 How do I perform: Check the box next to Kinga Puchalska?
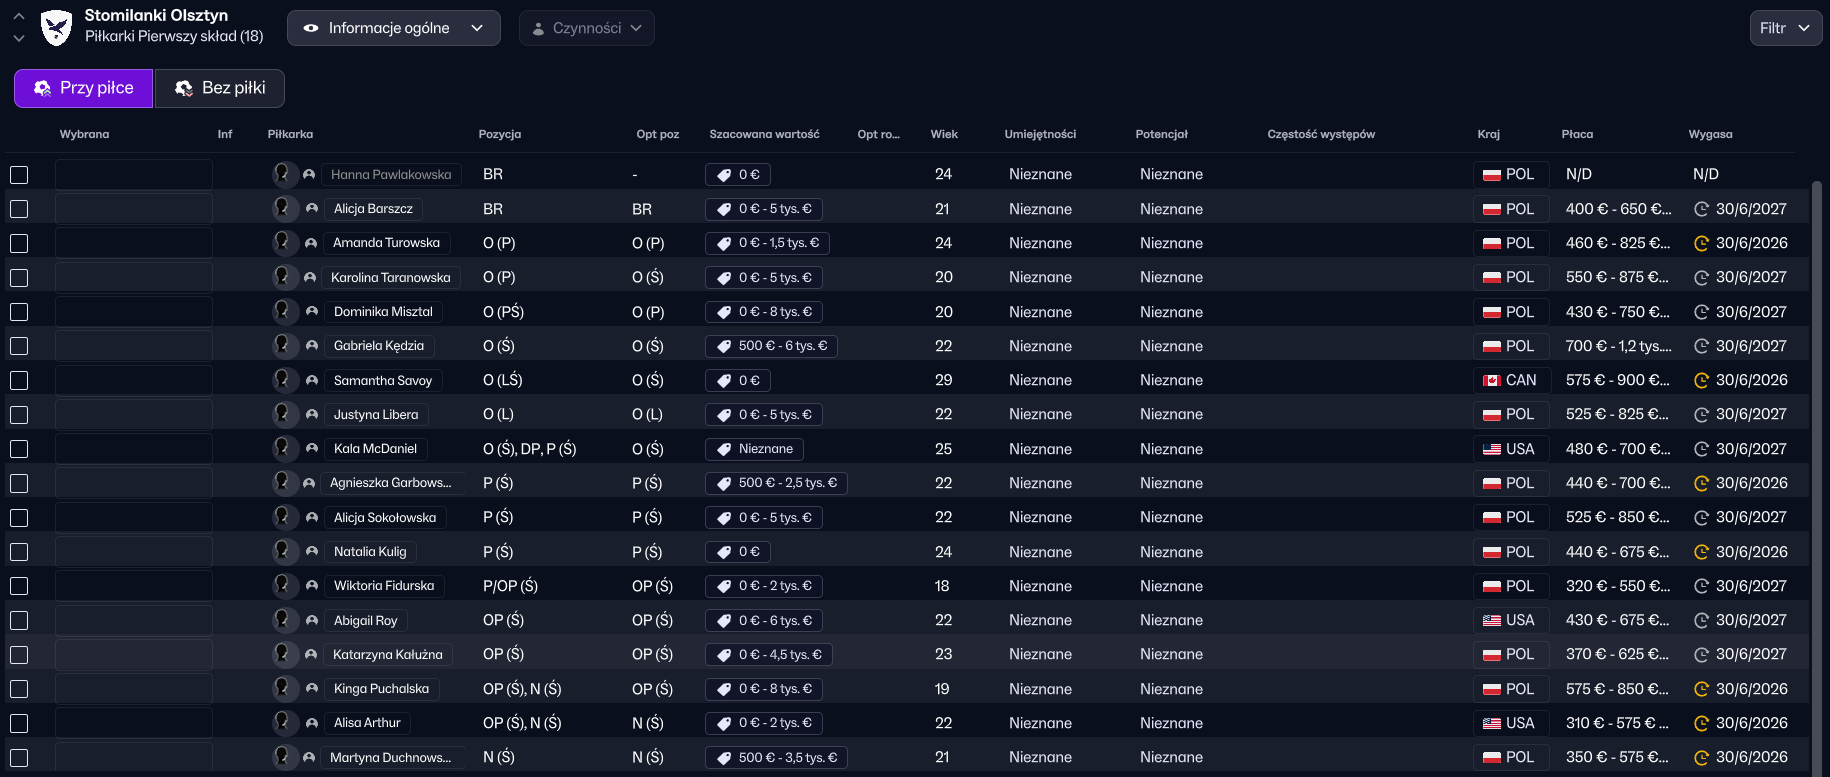point(19,689)
